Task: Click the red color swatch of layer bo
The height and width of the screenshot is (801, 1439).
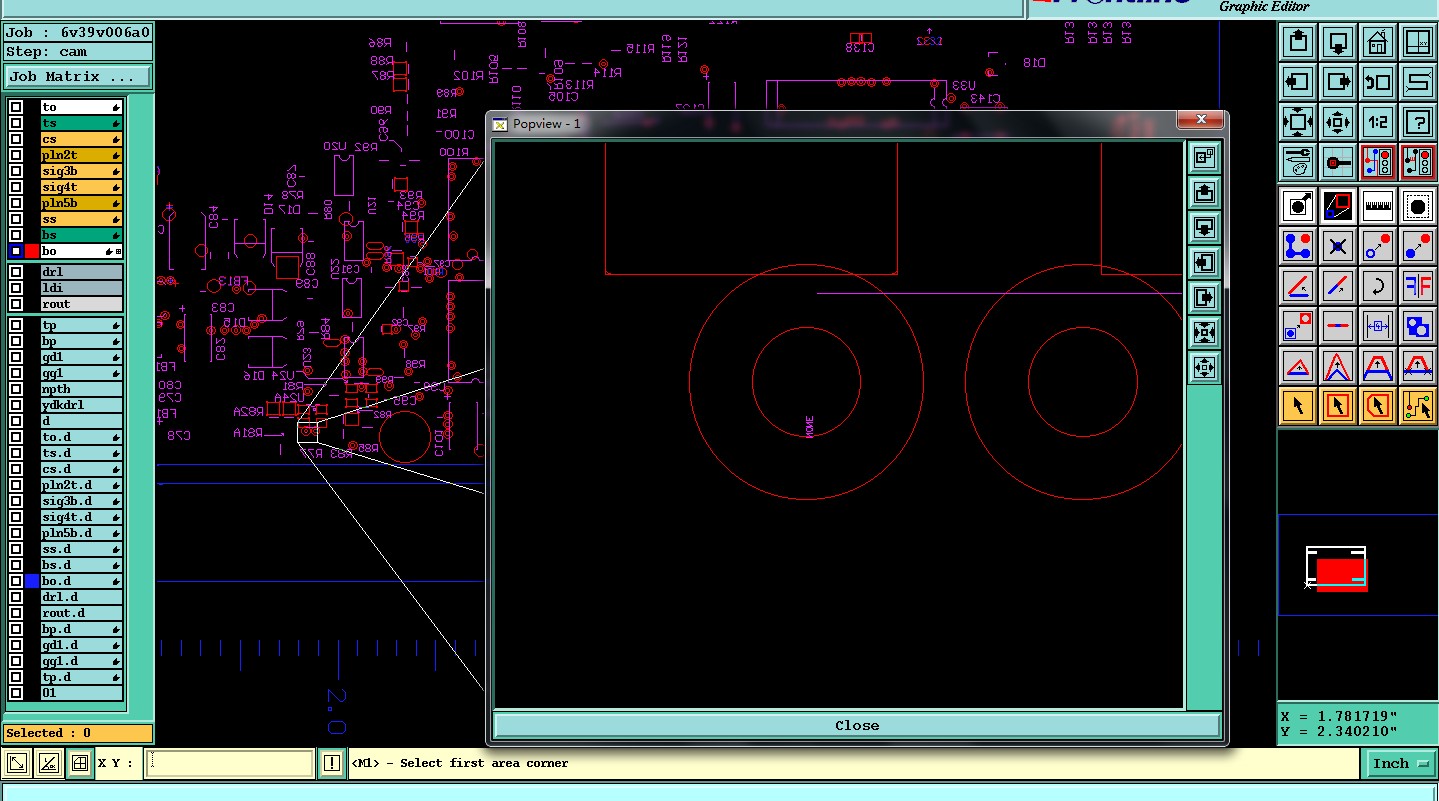Action: (x=32, y=251)
